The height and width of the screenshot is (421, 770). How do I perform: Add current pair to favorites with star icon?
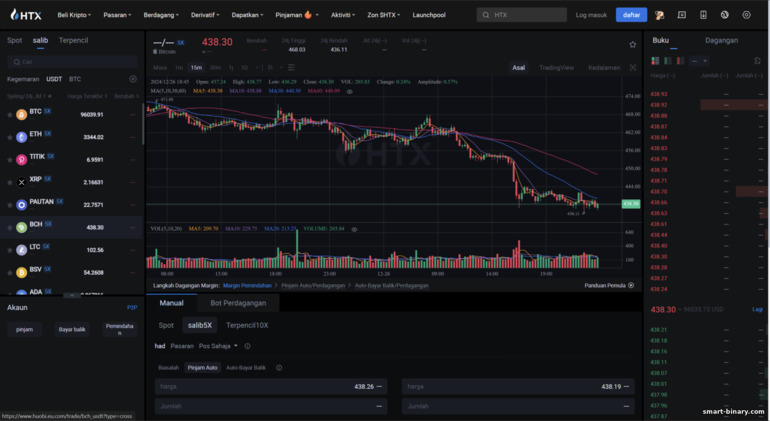(632, 45)
